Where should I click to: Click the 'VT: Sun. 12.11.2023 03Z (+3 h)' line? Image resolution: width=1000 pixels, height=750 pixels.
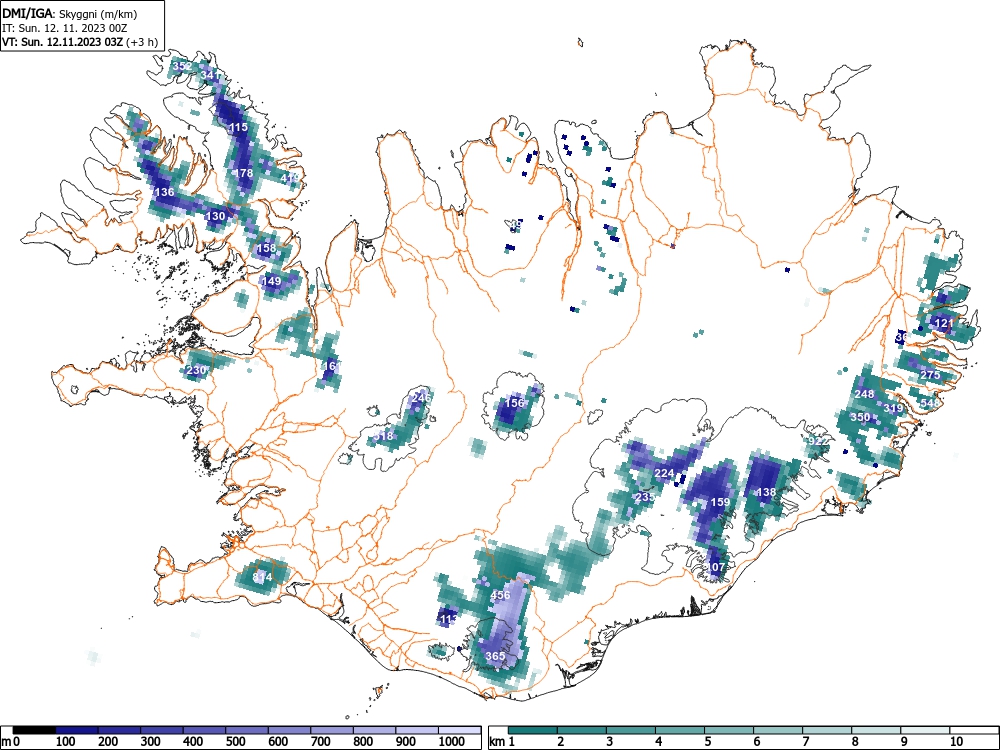coord(80,42)
